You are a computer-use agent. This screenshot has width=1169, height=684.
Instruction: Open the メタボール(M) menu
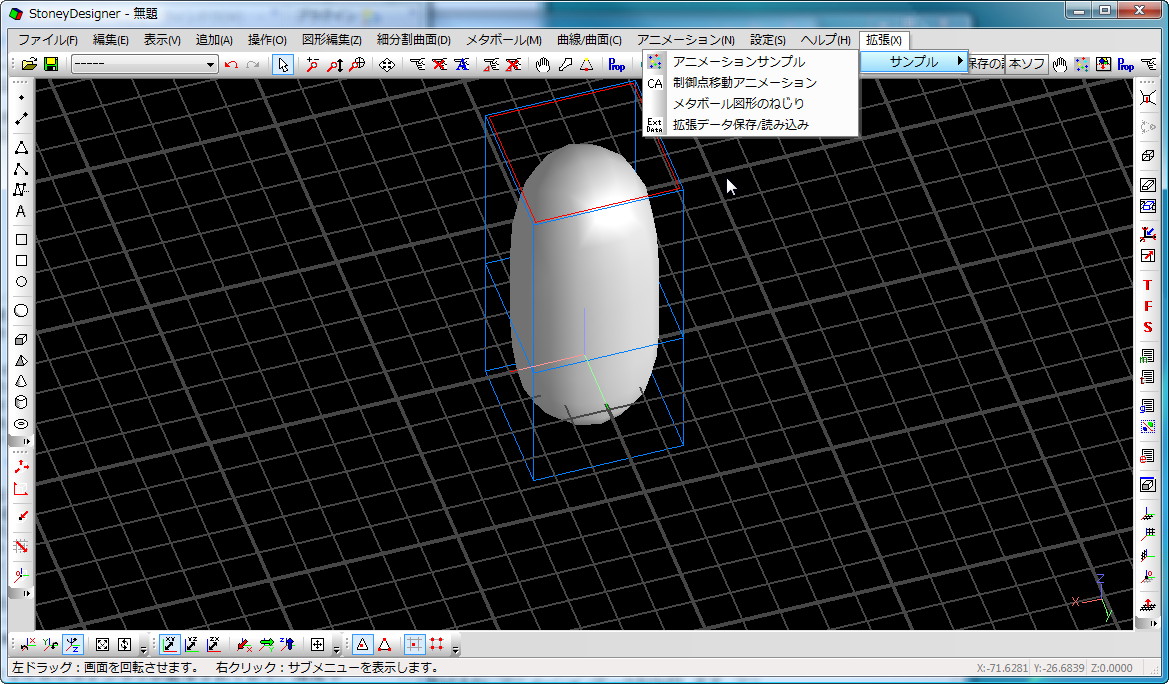tap(504, 40)
